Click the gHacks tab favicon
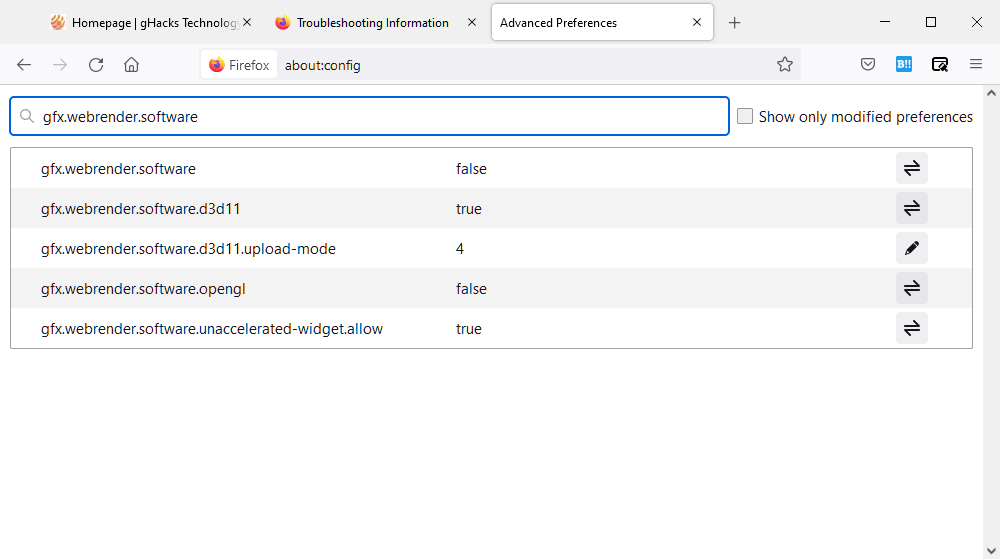The image size is (1000, 559). pos(57,23)
